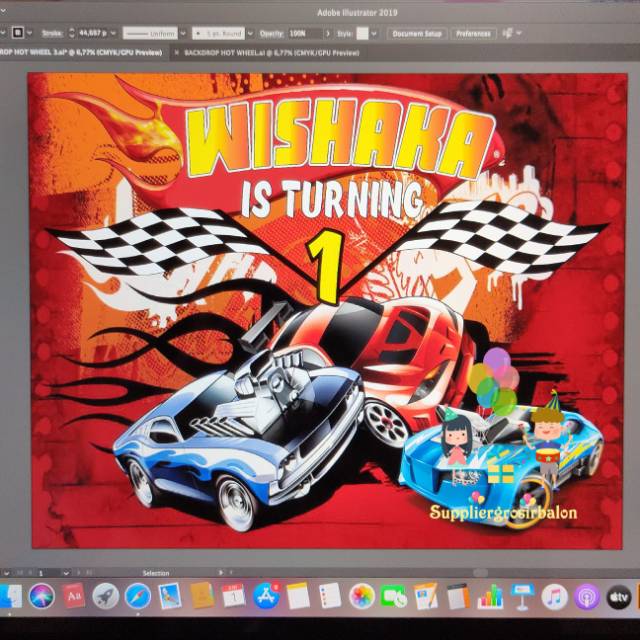This screenshot has height=640, width=640.
Task: Open the Apple TV app in dock
Action: tap(618, 597)
